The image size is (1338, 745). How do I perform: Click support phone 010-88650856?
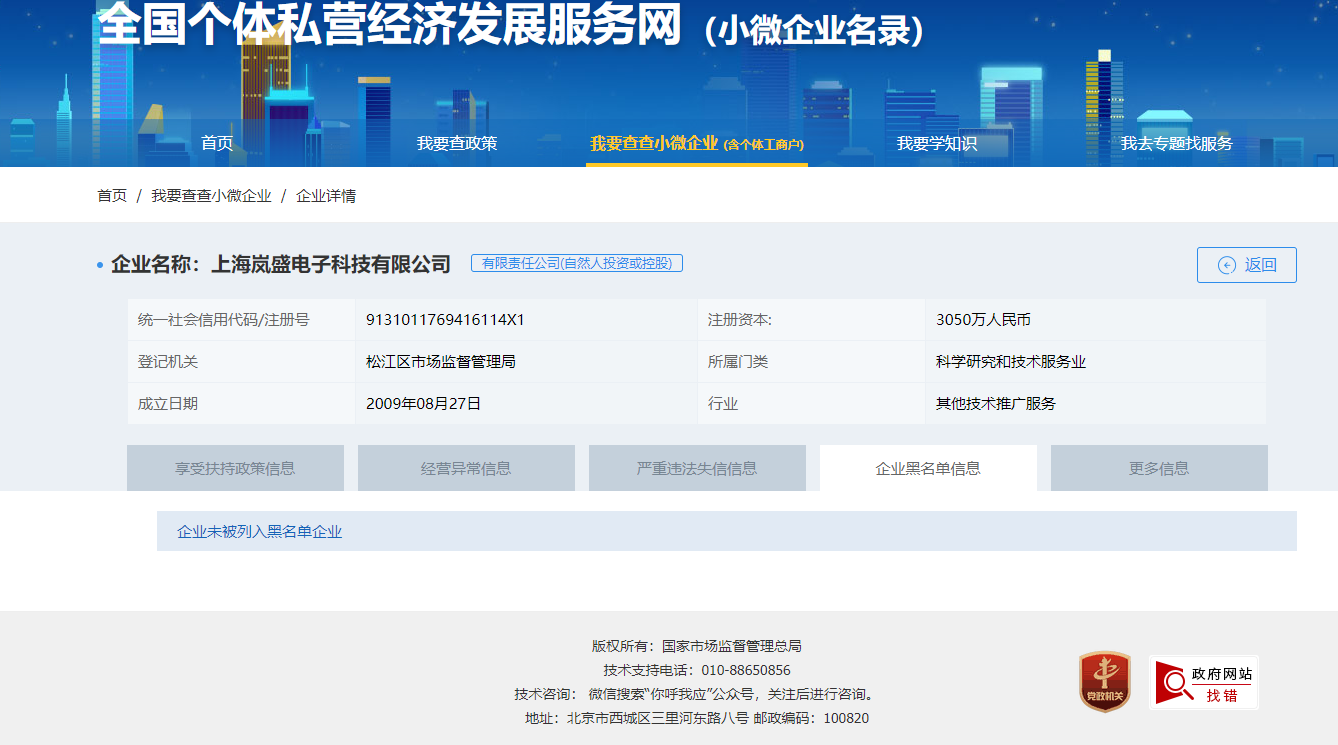[x=746, y=670]
